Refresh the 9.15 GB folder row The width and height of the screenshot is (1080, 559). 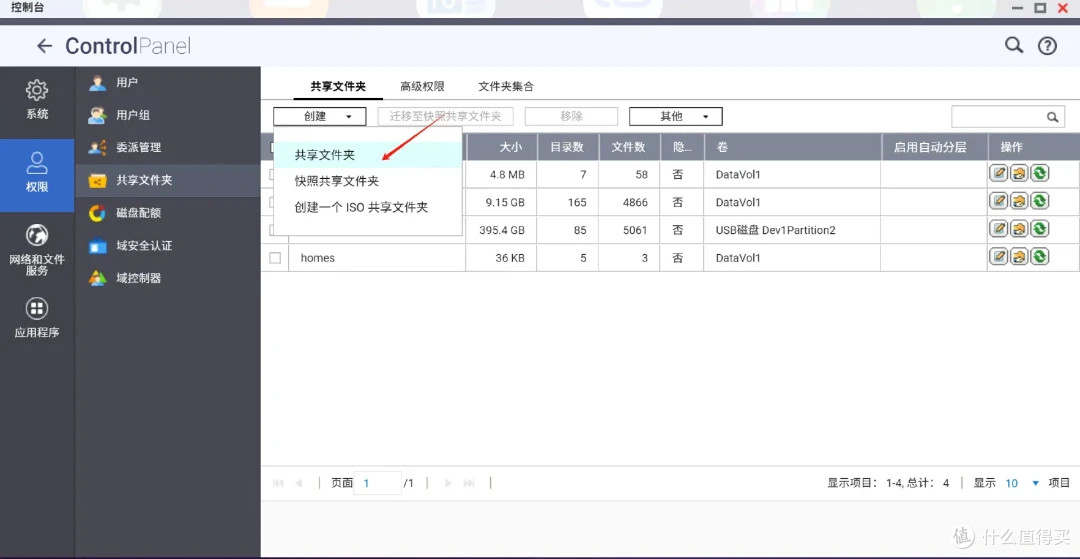pos(1039,201)
